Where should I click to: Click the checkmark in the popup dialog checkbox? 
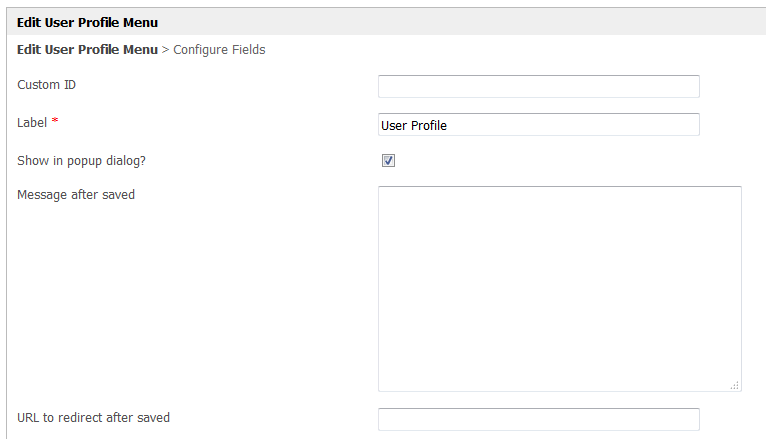click(388, 160)
